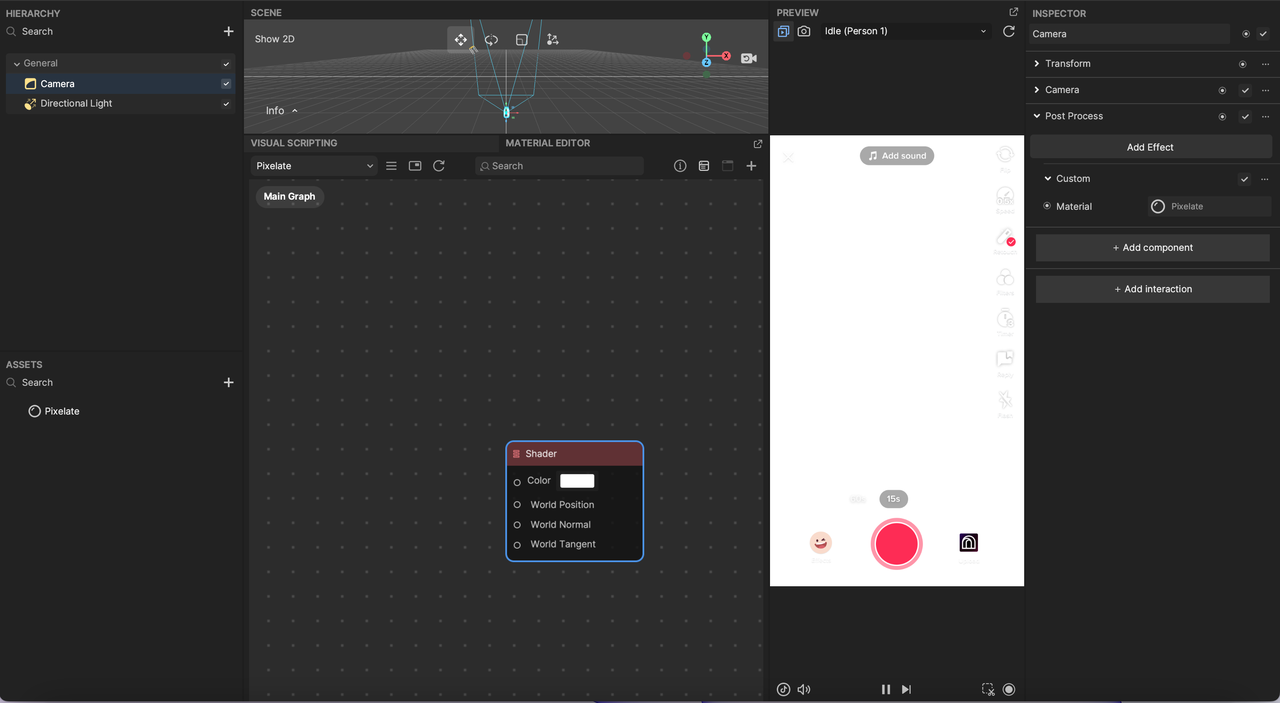Switch to the Material Editor tab
The image size is (1280, 703).
[x=548, y=143]
